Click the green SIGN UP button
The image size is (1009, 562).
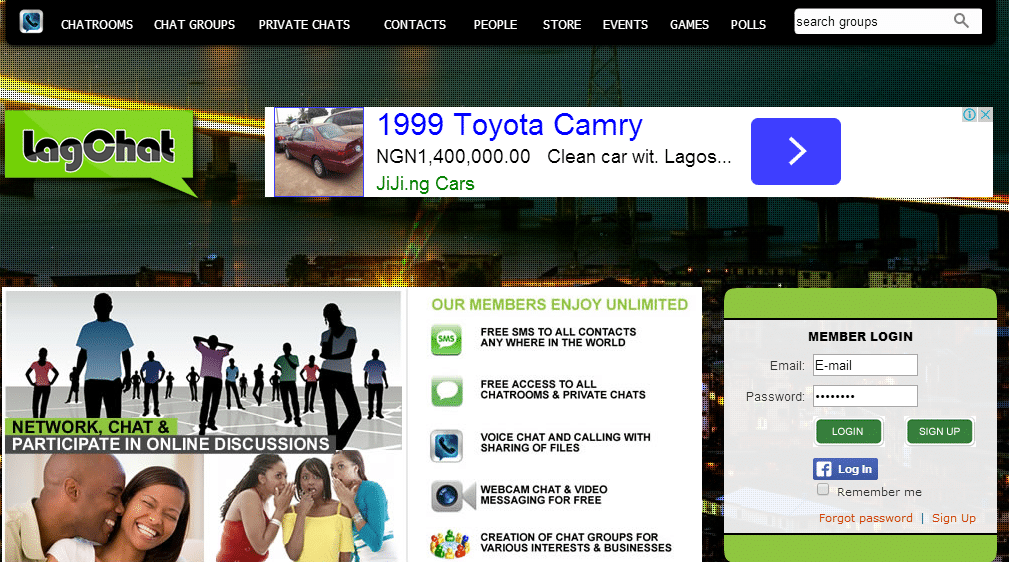[x=939, y=431]
